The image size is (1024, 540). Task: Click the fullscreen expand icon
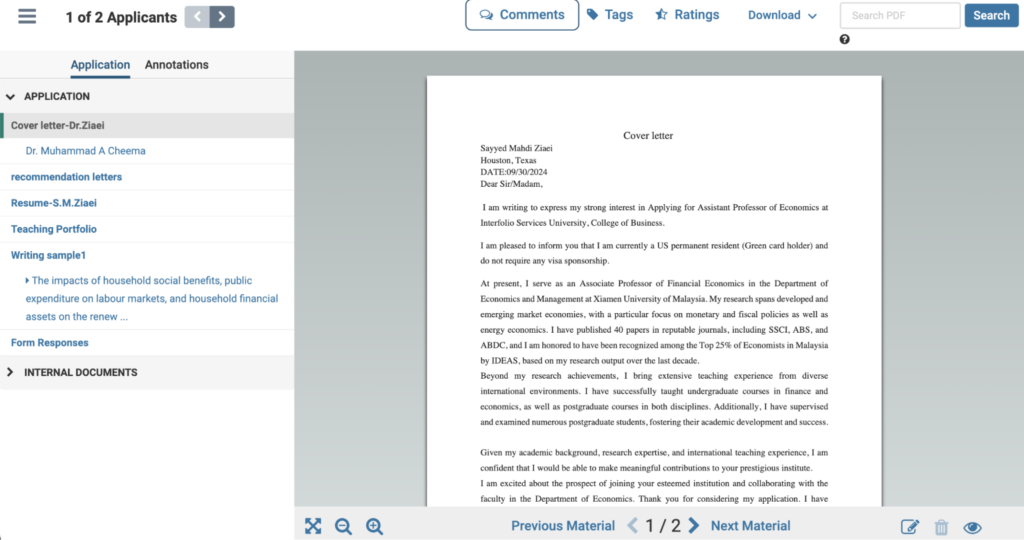313,526
